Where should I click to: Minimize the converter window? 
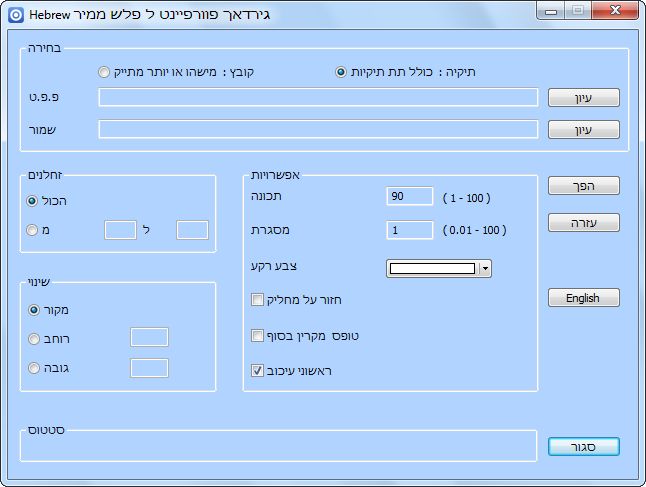[x=550, y=11]
